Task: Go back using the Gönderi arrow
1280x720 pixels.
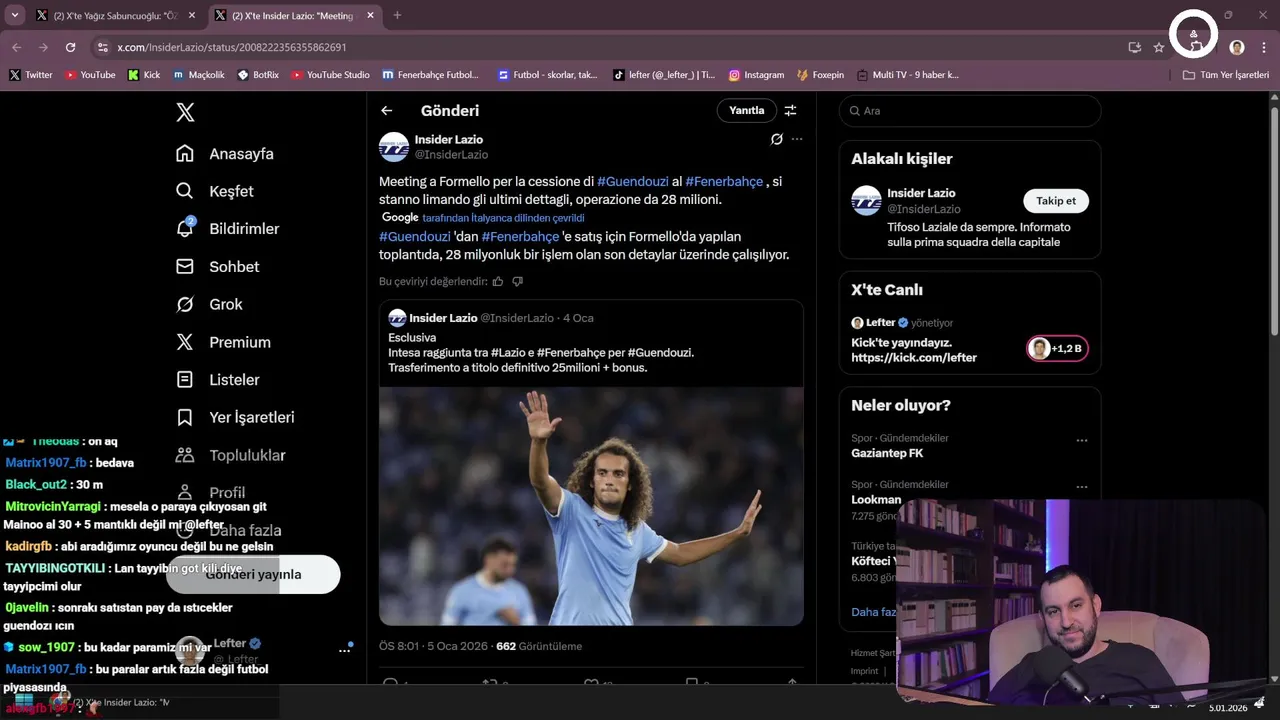Action: 387,111
